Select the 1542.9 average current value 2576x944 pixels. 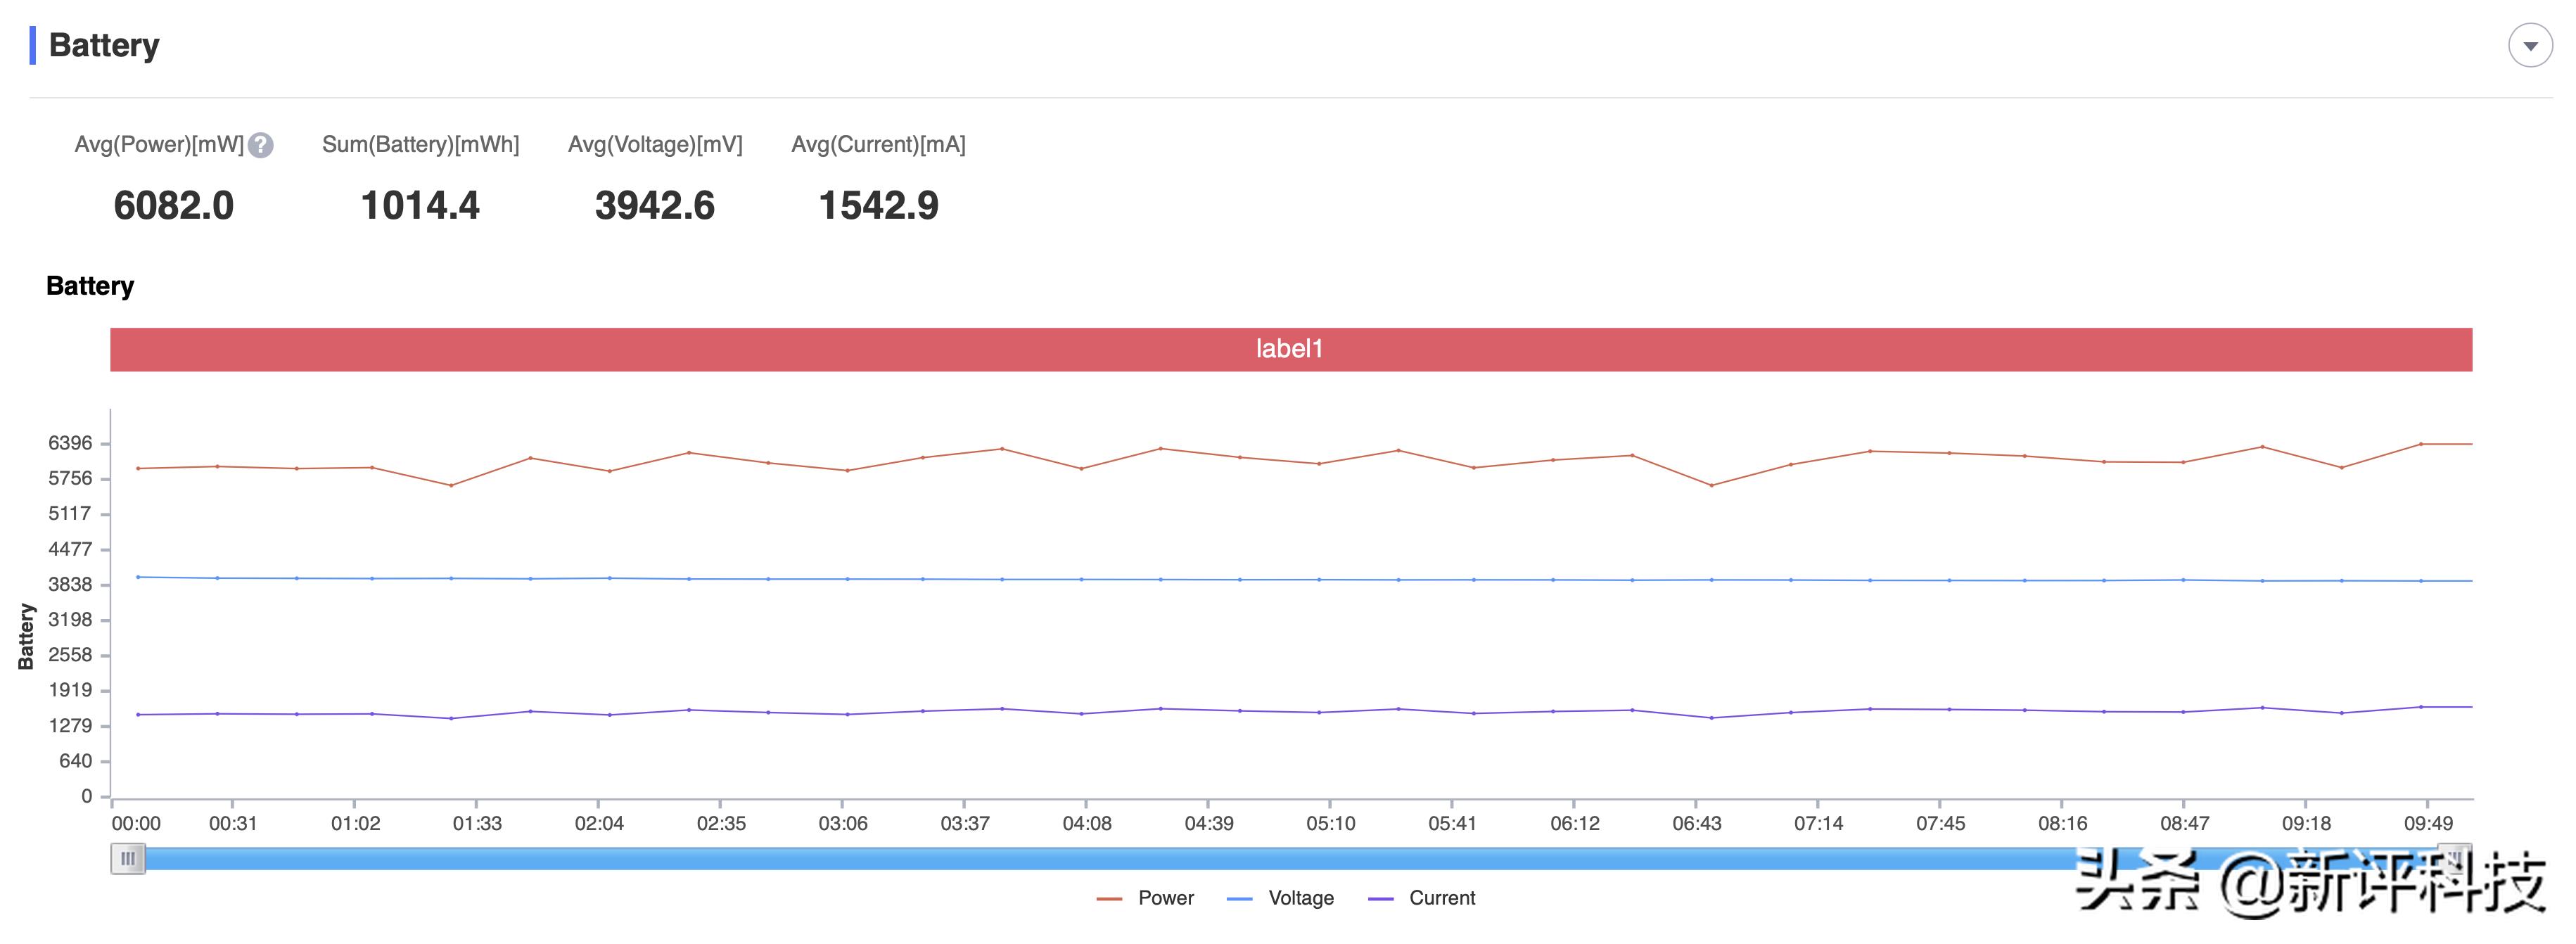click(x=878, y=206)
